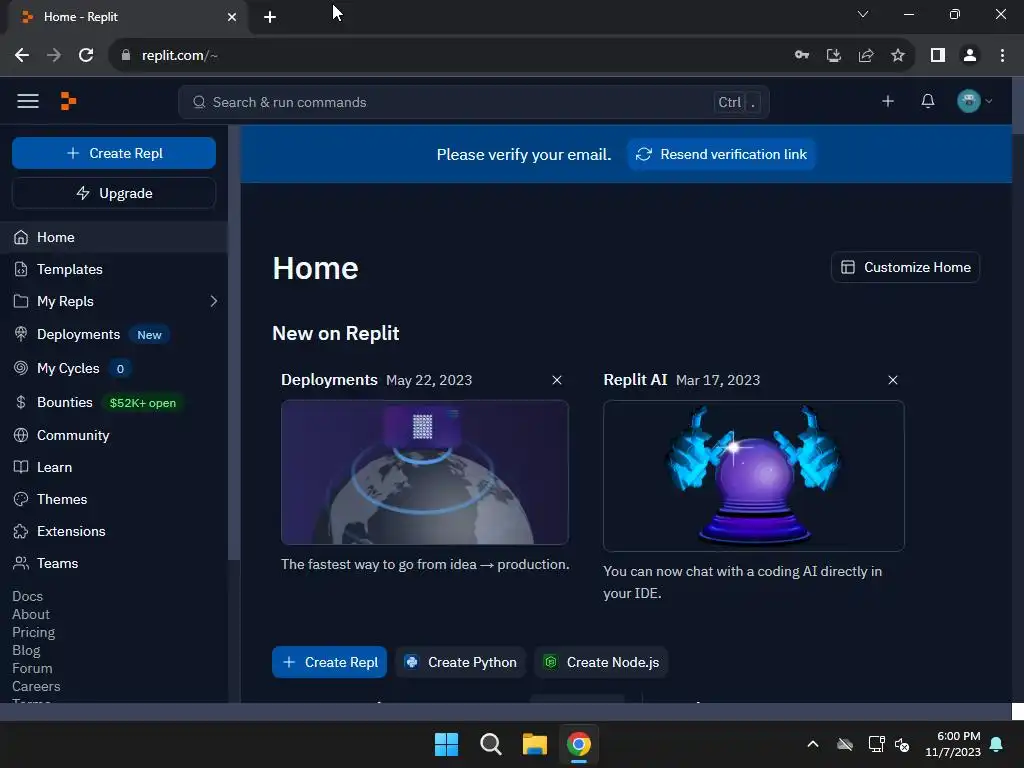Click the browser back arrow
1024x768 pixels.
click(22, 56)
